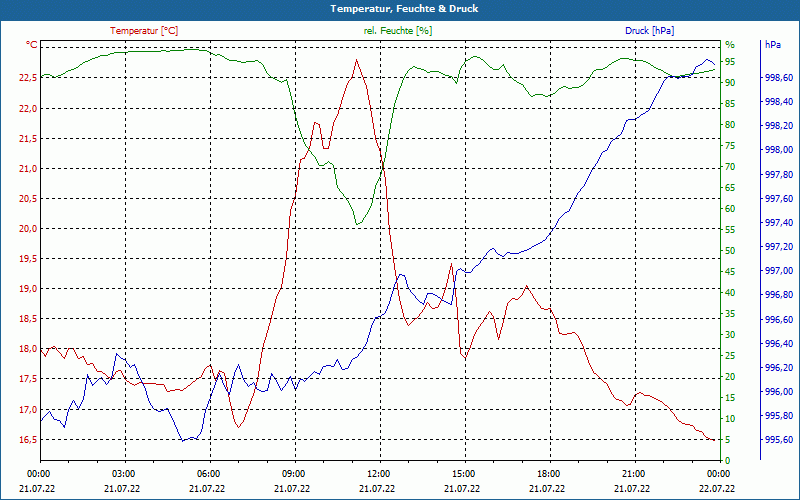Viewport: 800px width, 500px height.
Task: Click the 12:00 time axis label
Action: (378, 473)
